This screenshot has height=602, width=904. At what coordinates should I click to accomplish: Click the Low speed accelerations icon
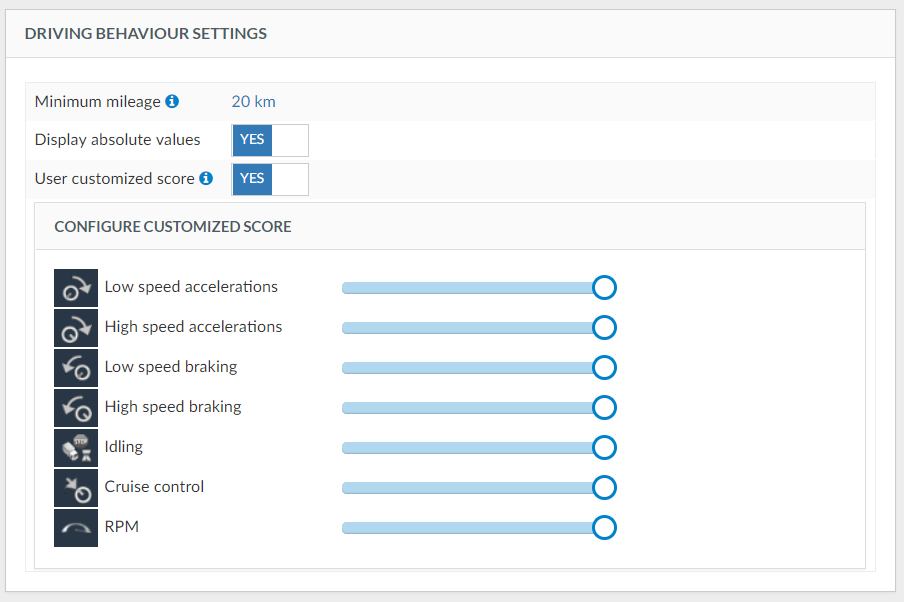(x=76, y=288)
